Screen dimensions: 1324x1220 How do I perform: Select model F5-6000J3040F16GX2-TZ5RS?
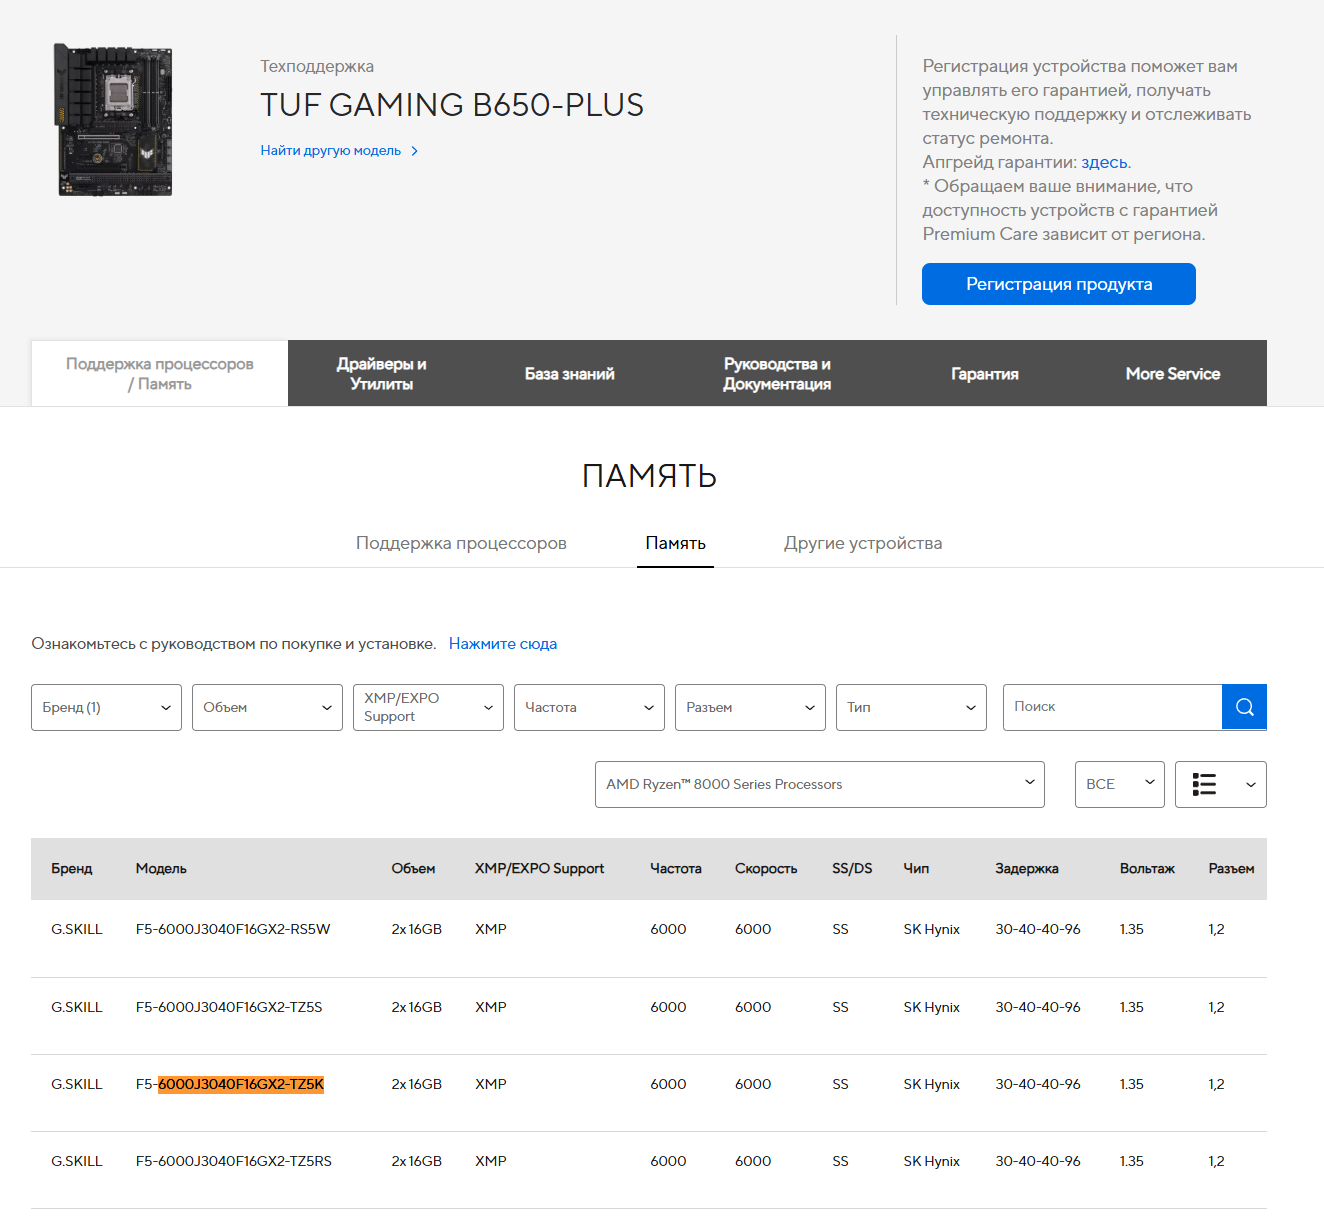(234, 1161)
